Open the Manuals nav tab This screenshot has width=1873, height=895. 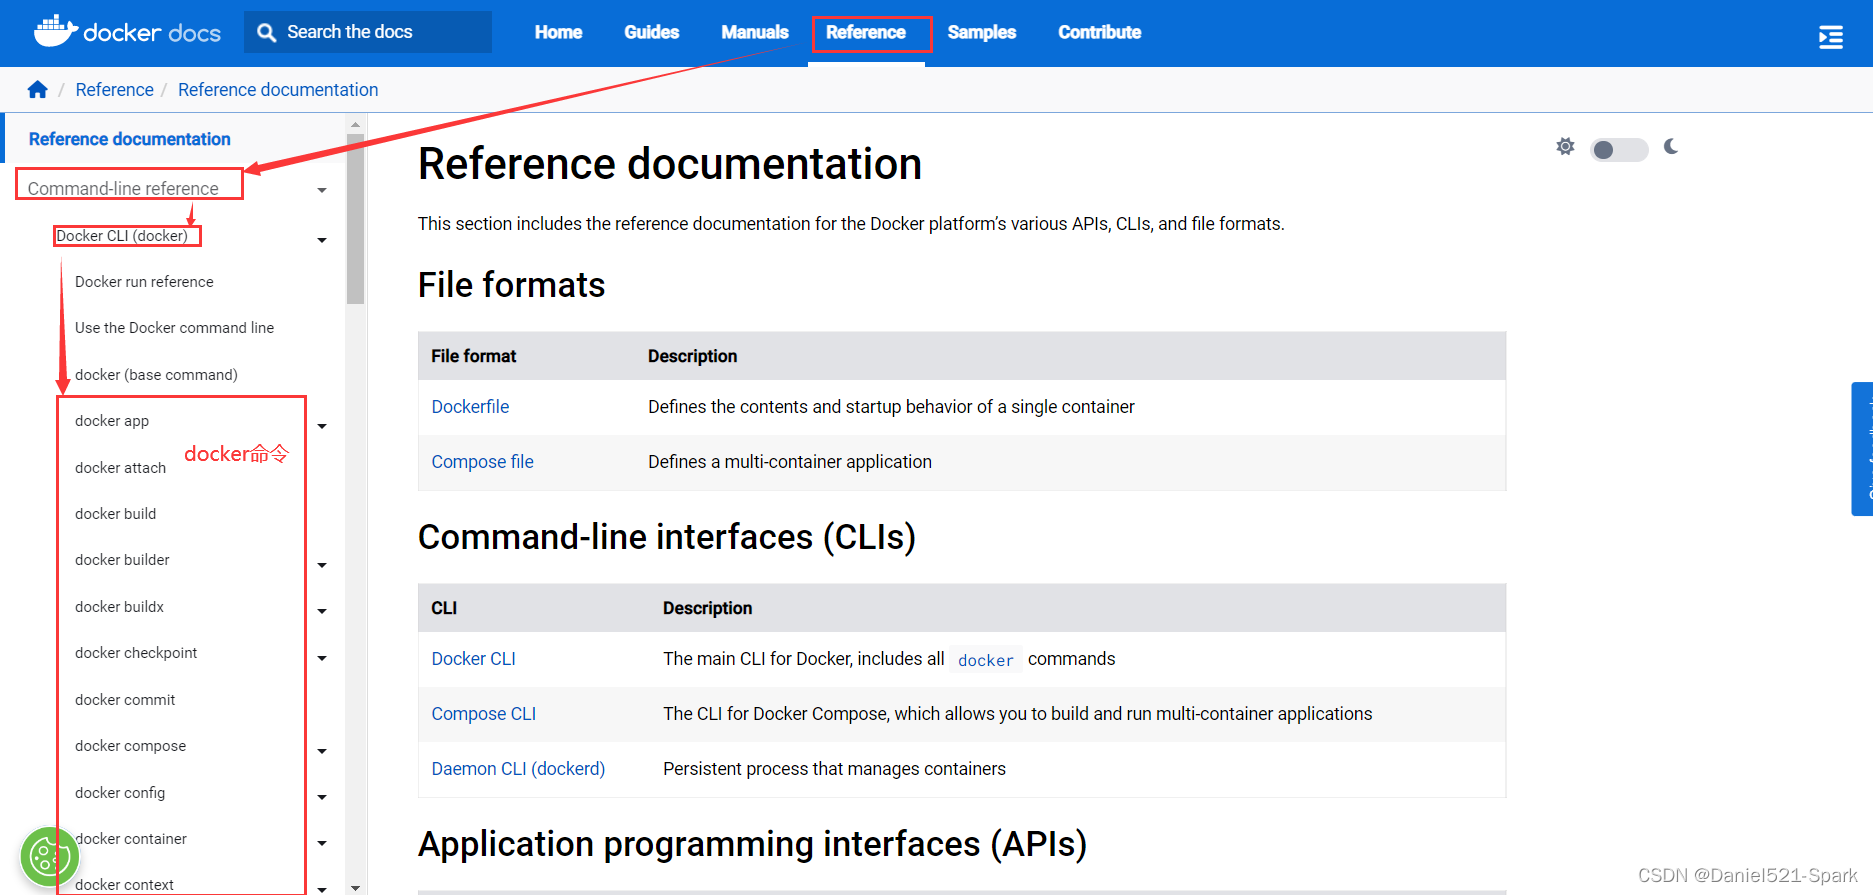(755, 32)
